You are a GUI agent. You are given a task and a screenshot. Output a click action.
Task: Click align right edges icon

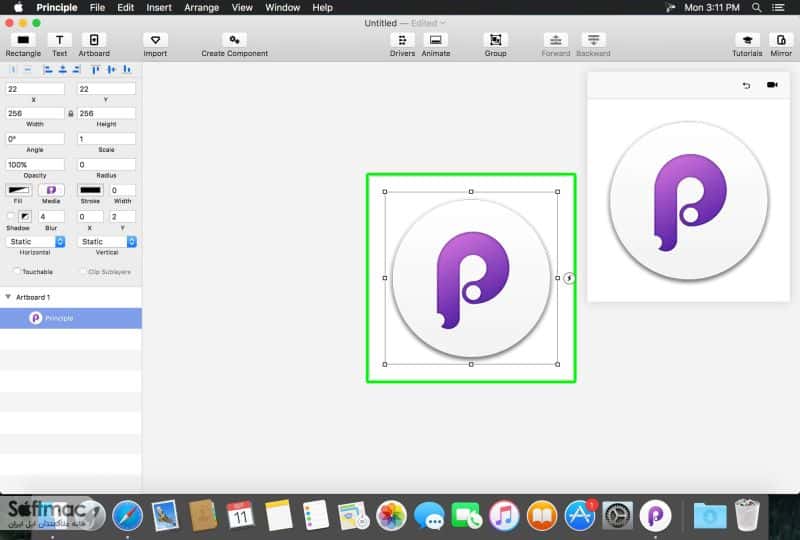coord(77,69)
